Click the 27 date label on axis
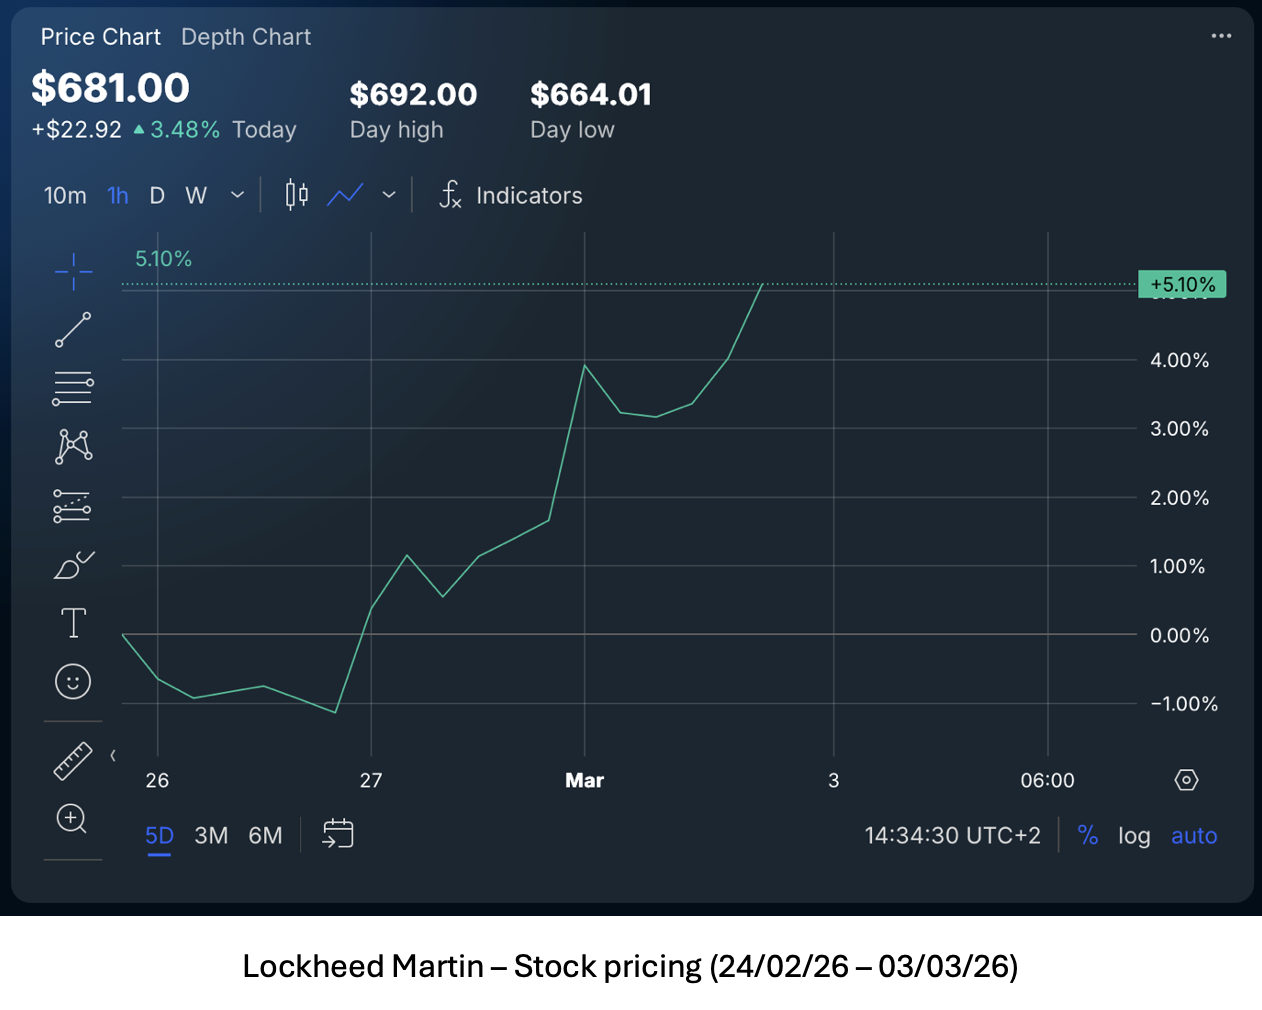The image size is (1262, 1010). coord(371,781)
